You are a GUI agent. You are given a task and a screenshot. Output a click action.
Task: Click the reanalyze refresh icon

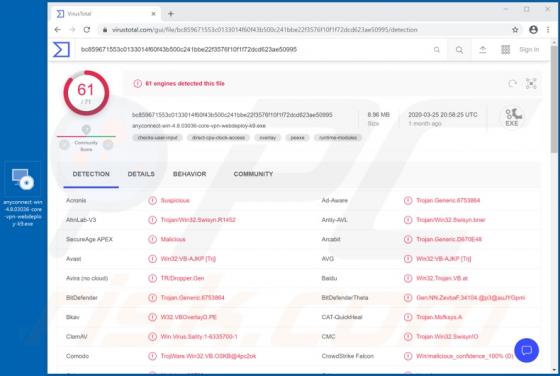(x=512, y=84)
